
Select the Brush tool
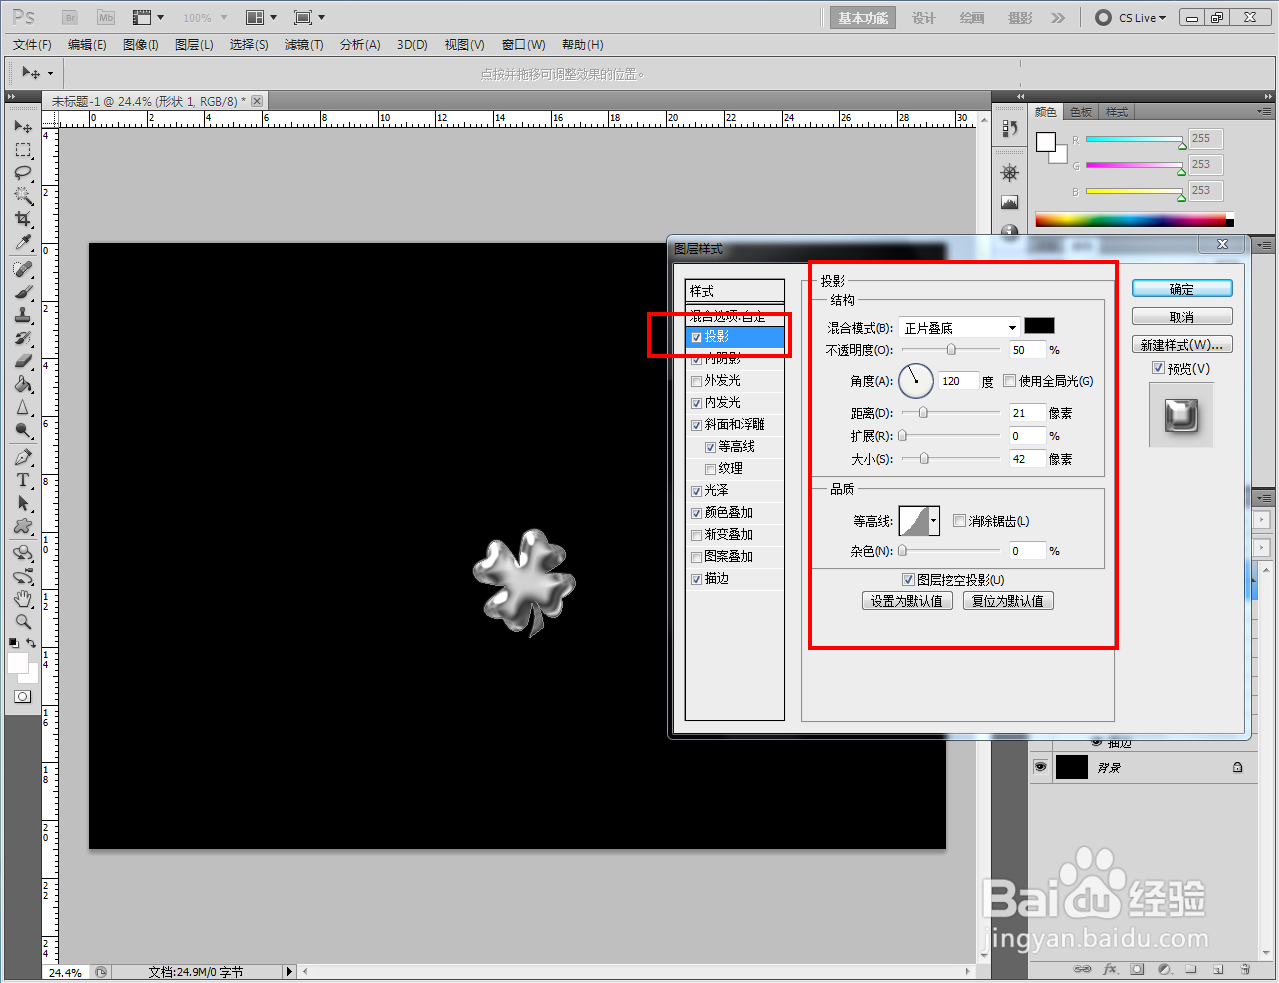click(23, 293)
